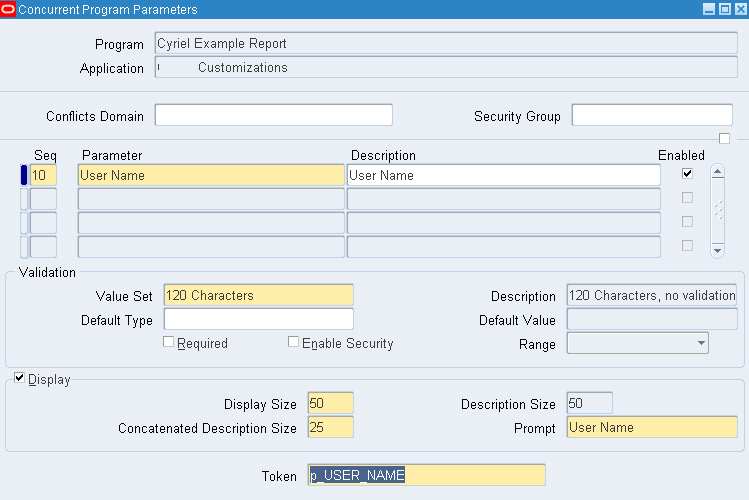Image resolution: width=749 pixels, height=500 pixels.
Task: Focus the Conflicts Domain field
Action: (273, 115)
